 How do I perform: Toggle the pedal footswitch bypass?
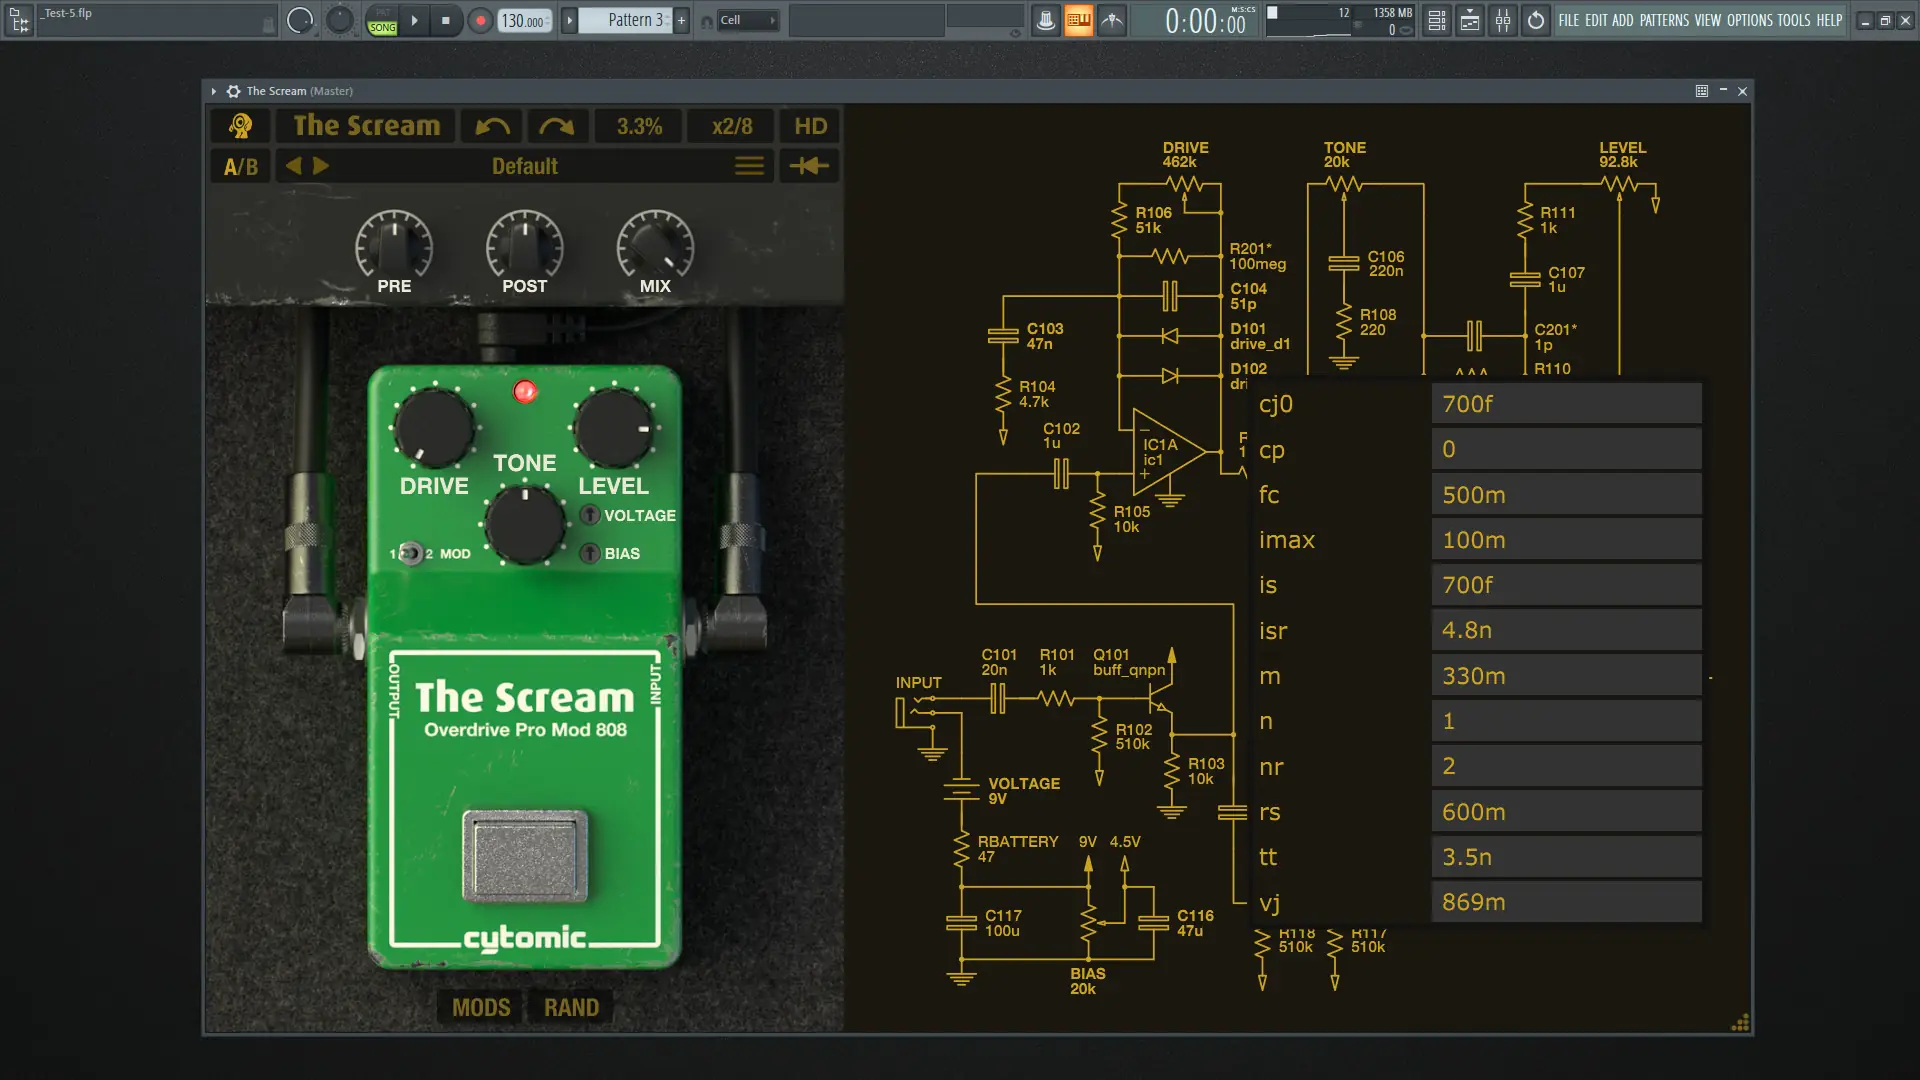[x=524, y=855]
